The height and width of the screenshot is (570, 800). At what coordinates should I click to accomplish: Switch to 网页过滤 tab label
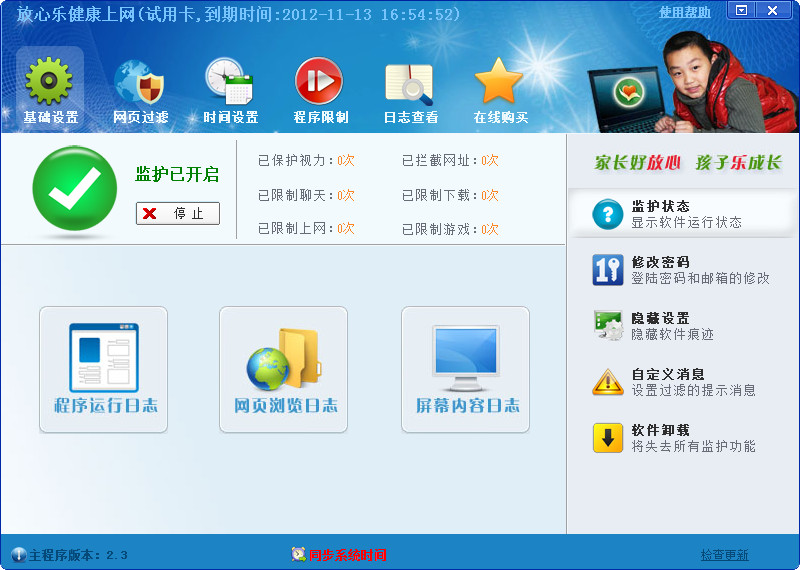[x=140, y=117]
